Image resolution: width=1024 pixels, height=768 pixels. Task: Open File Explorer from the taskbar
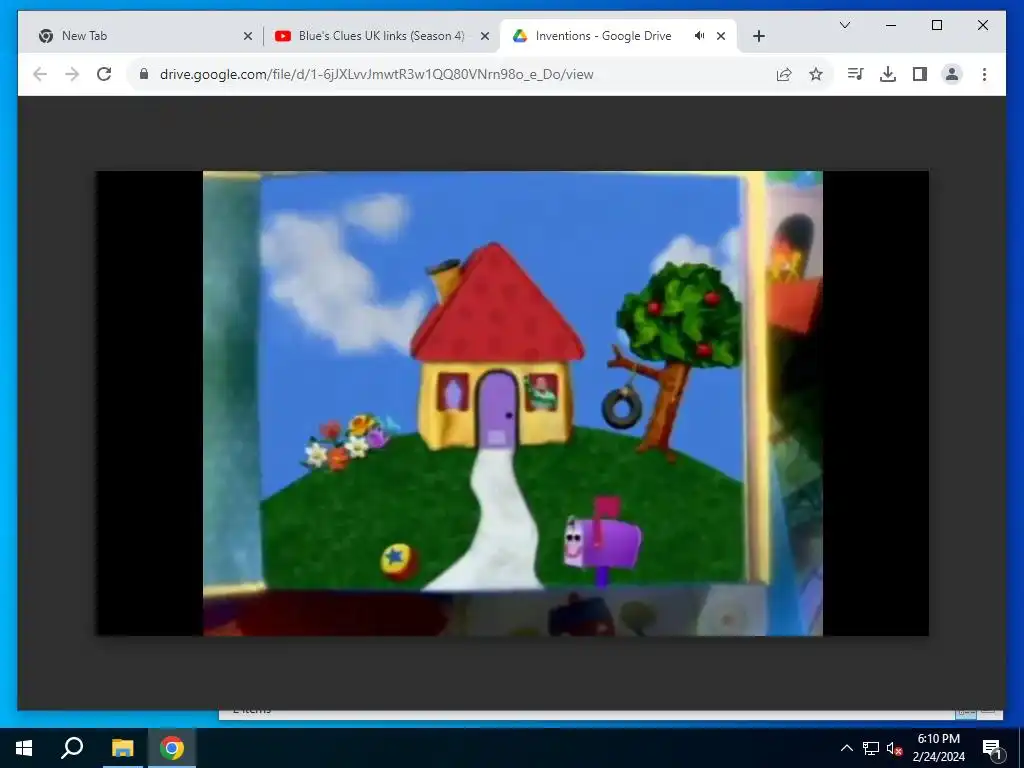(122, 748)
